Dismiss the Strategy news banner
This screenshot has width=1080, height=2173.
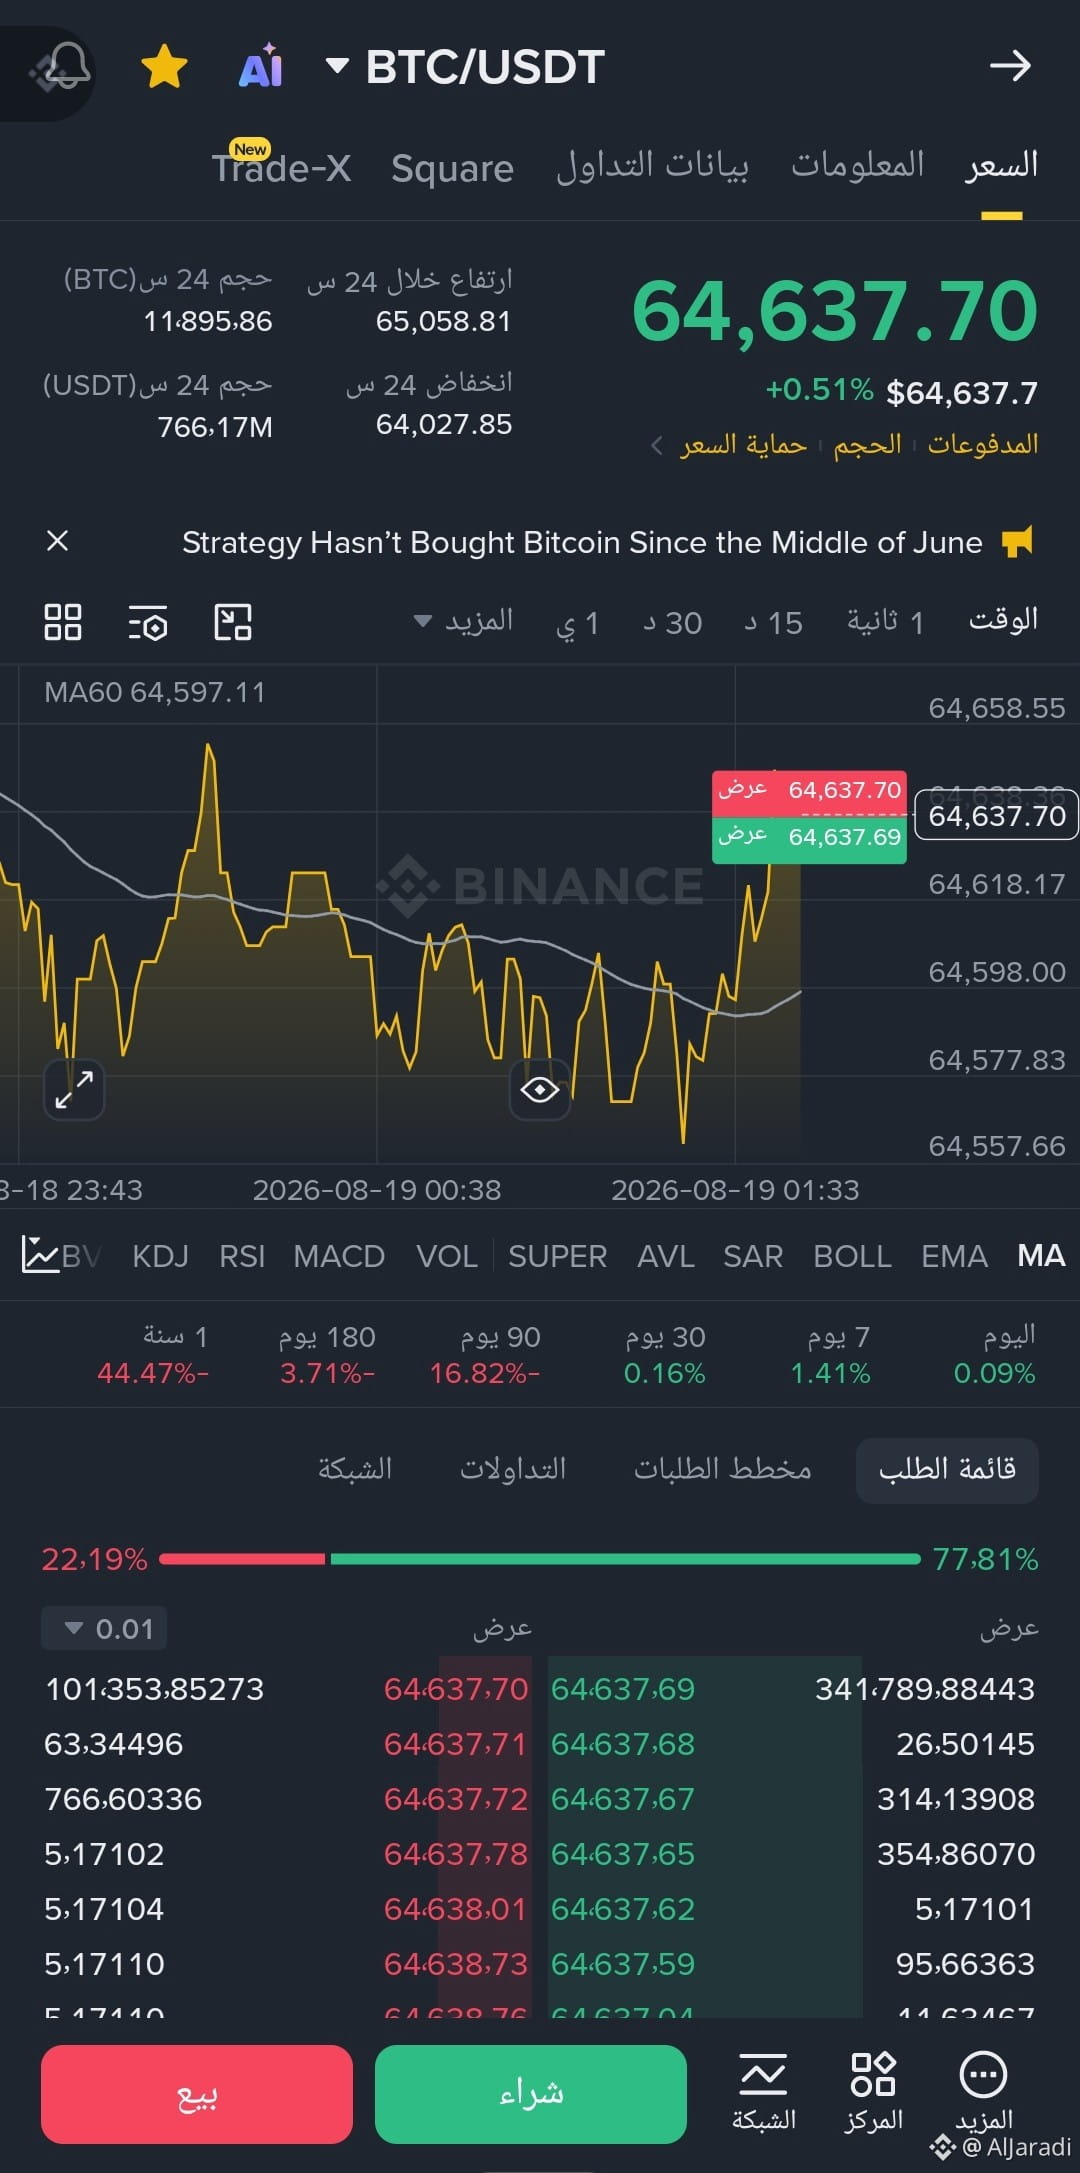[x=58, y=541]
